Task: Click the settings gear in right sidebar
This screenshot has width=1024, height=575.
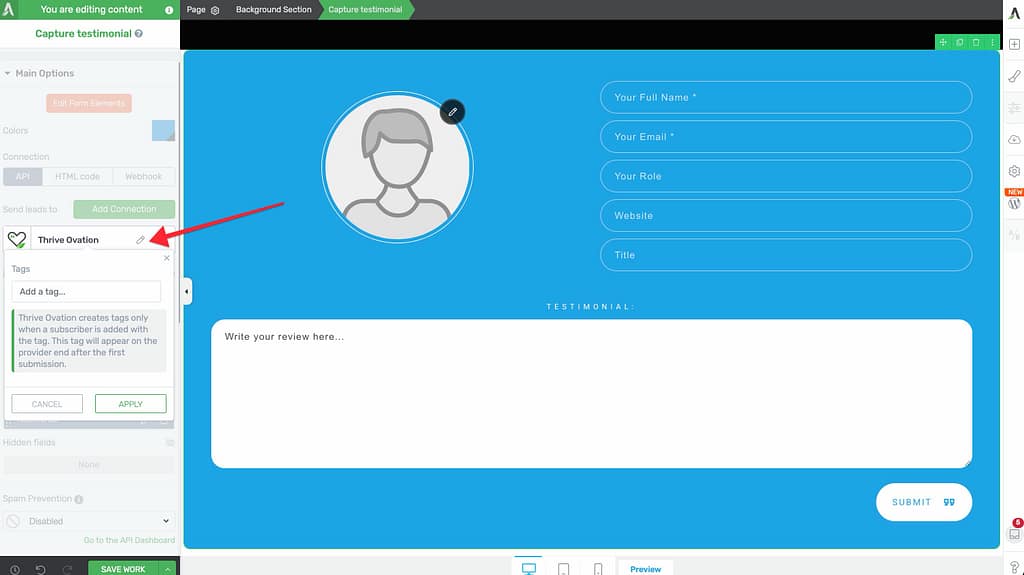Action: 1014,172
